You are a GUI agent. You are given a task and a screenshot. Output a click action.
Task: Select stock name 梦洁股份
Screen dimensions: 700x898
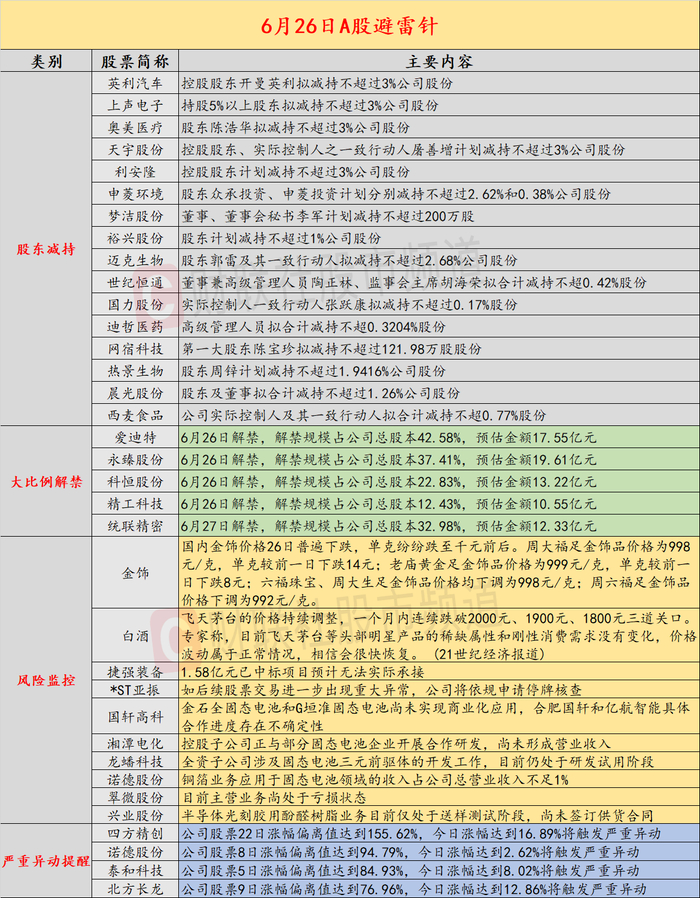tap(135, 216)
